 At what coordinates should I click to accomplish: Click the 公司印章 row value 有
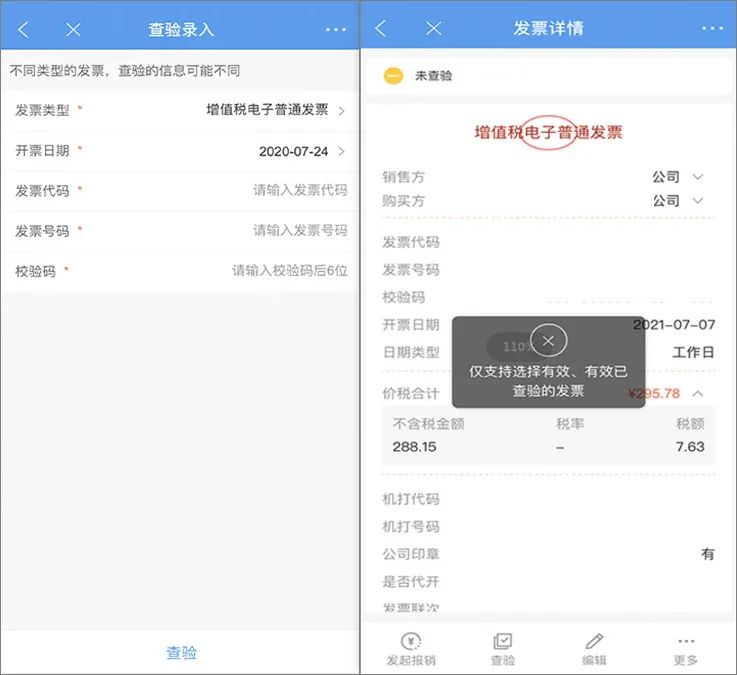click(x=707, y=554)
